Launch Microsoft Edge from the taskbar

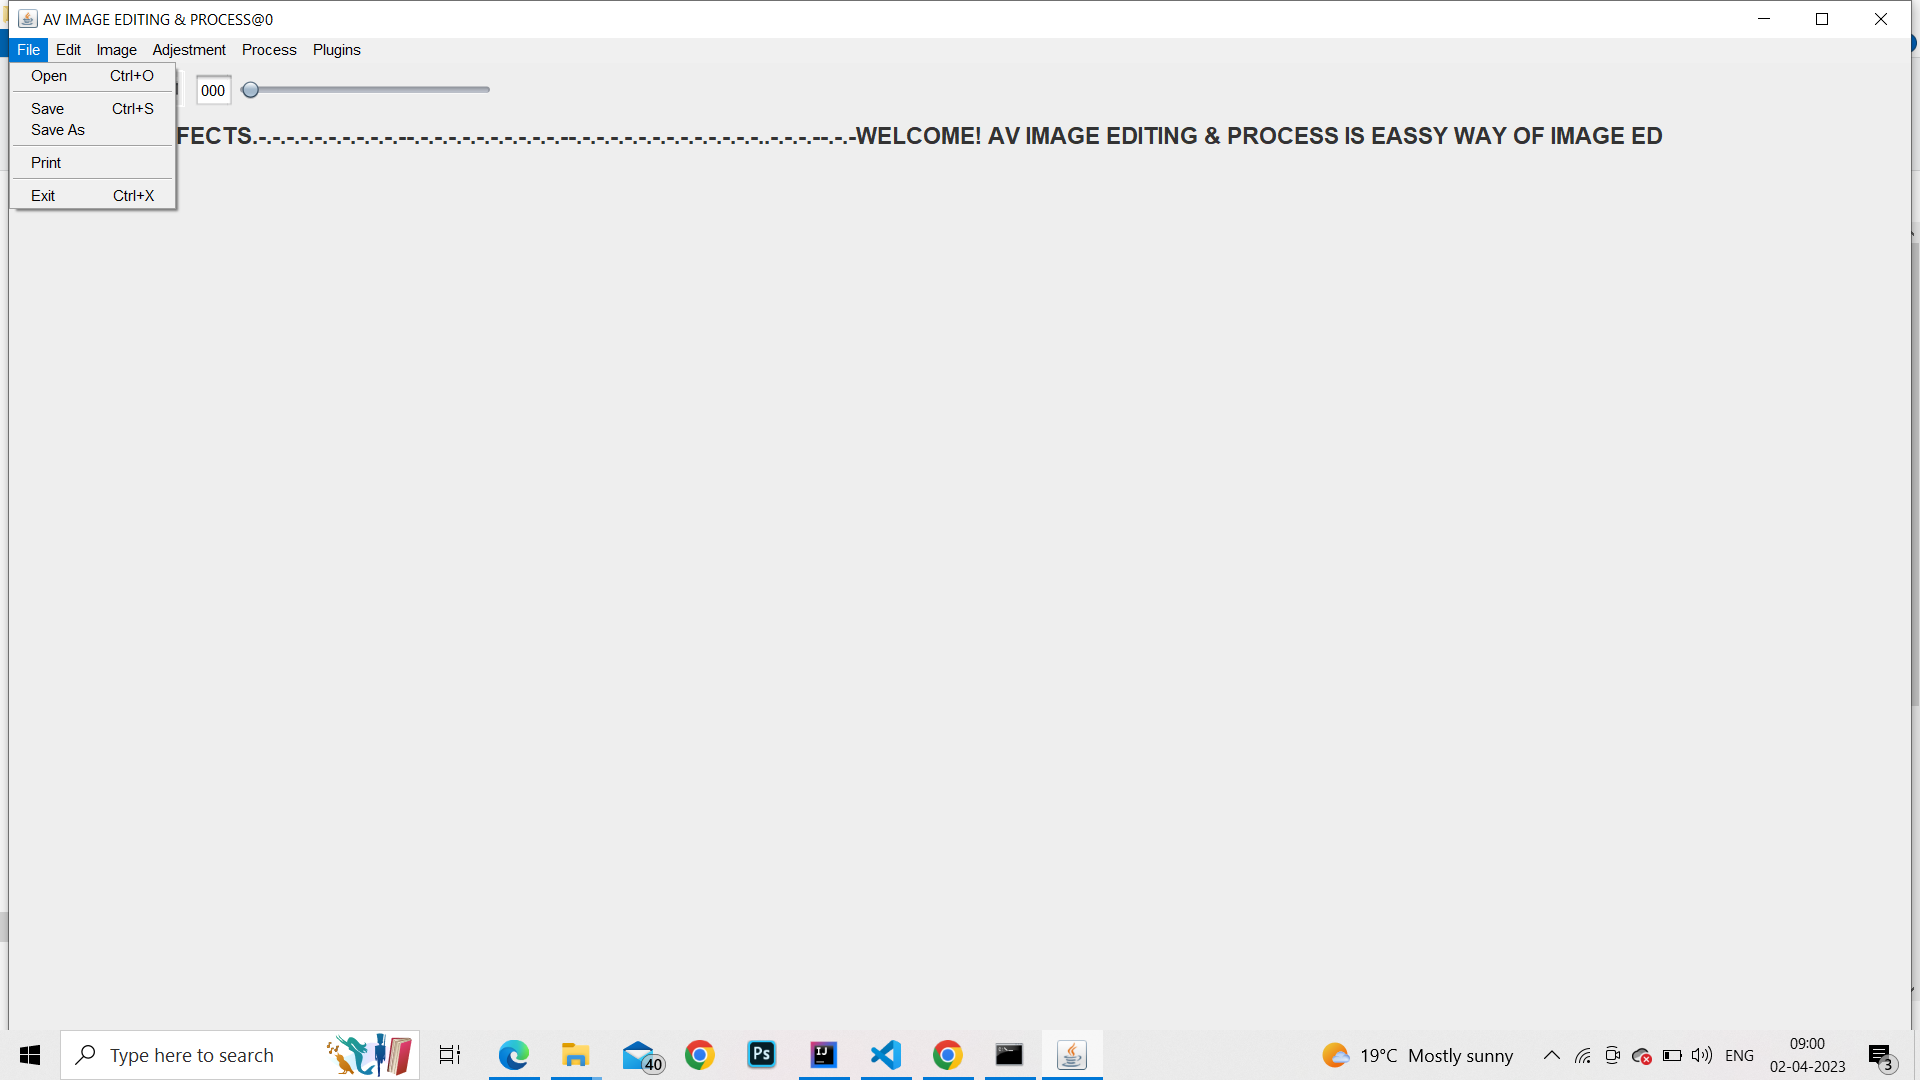514,1054
